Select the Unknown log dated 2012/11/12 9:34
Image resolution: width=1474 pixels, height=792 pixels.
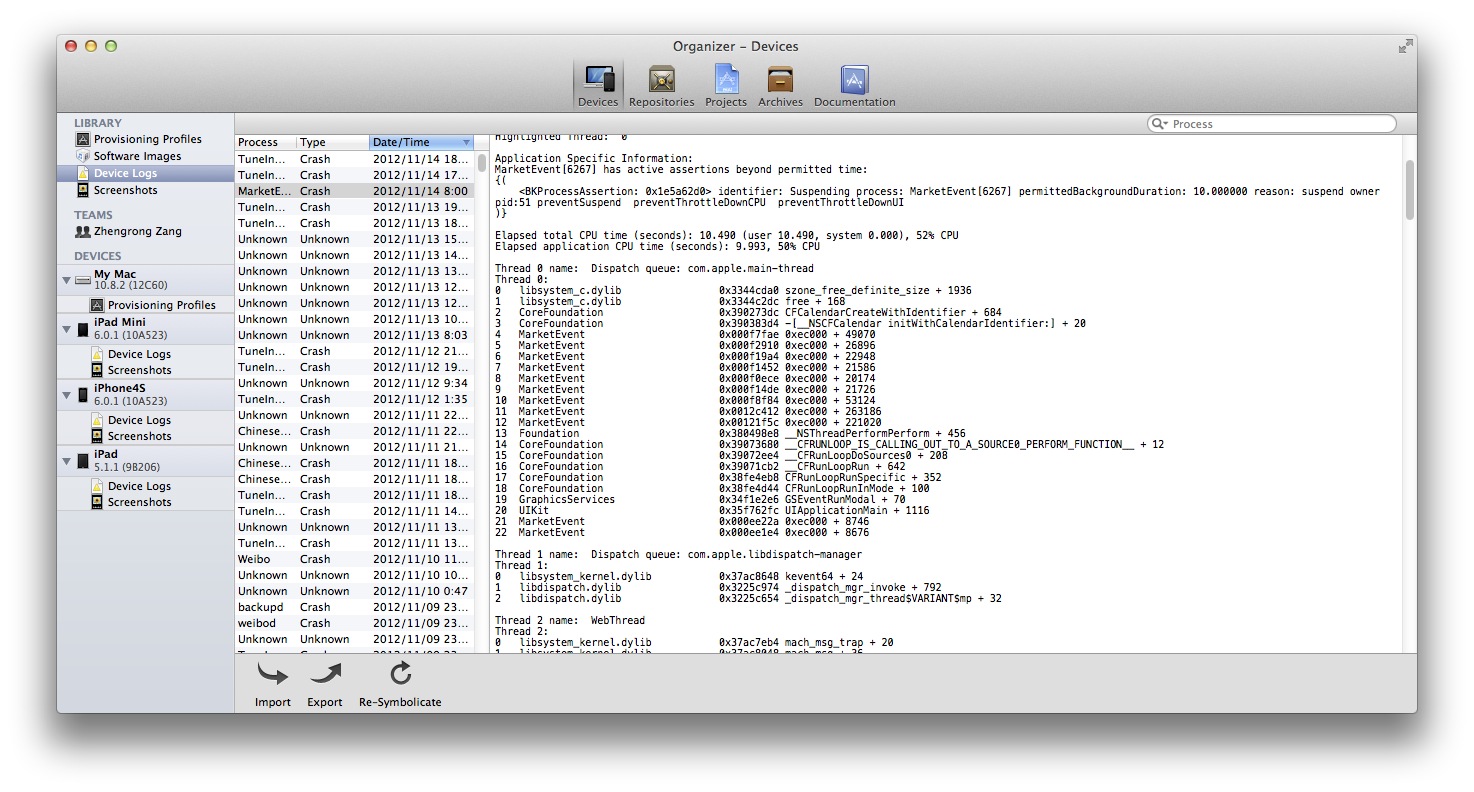(x=355, y=383)
